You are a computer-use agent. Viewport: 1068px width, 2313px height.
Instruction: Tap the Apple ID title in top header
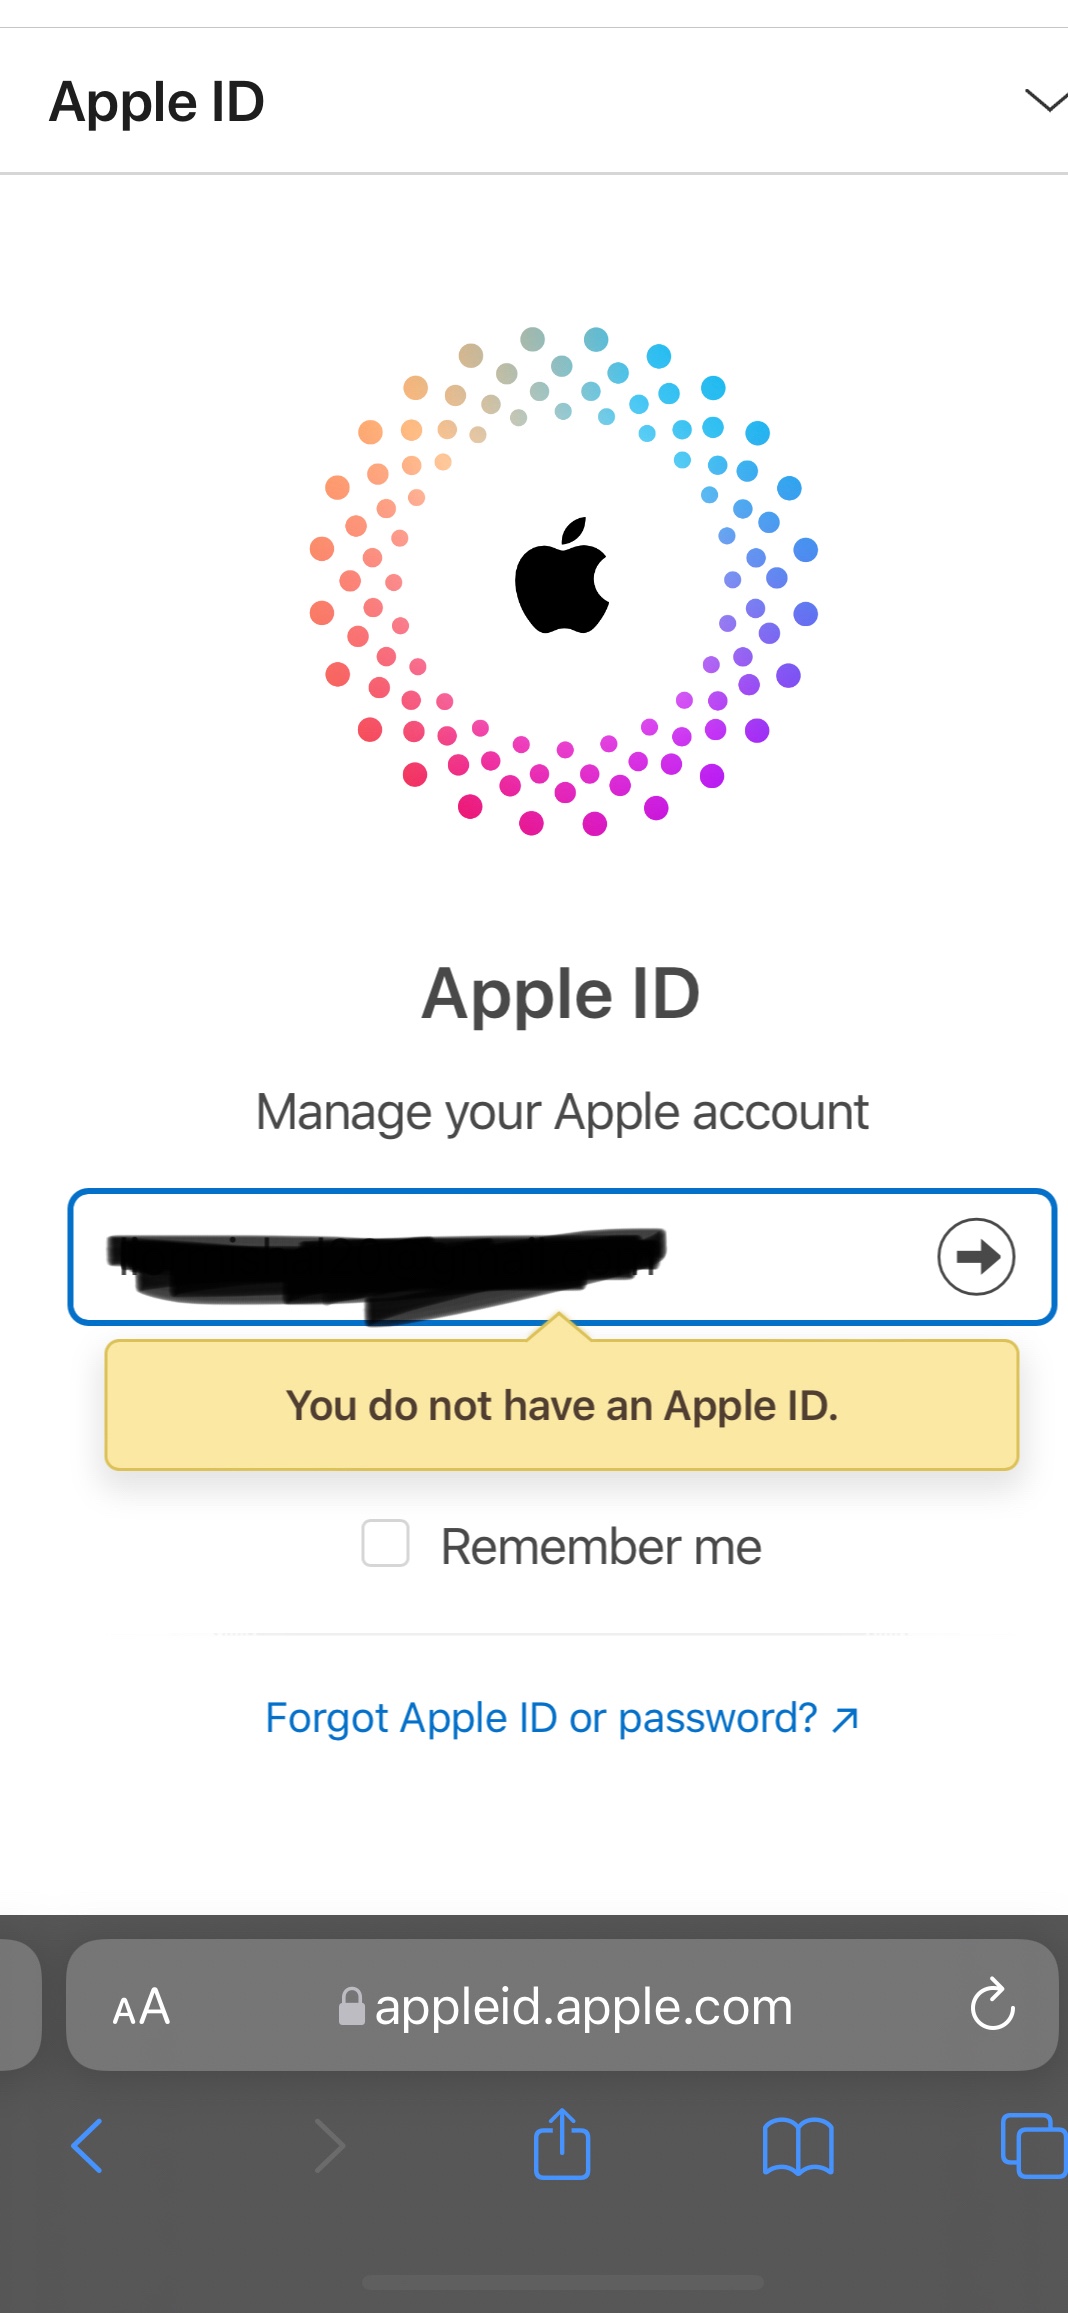157,102
